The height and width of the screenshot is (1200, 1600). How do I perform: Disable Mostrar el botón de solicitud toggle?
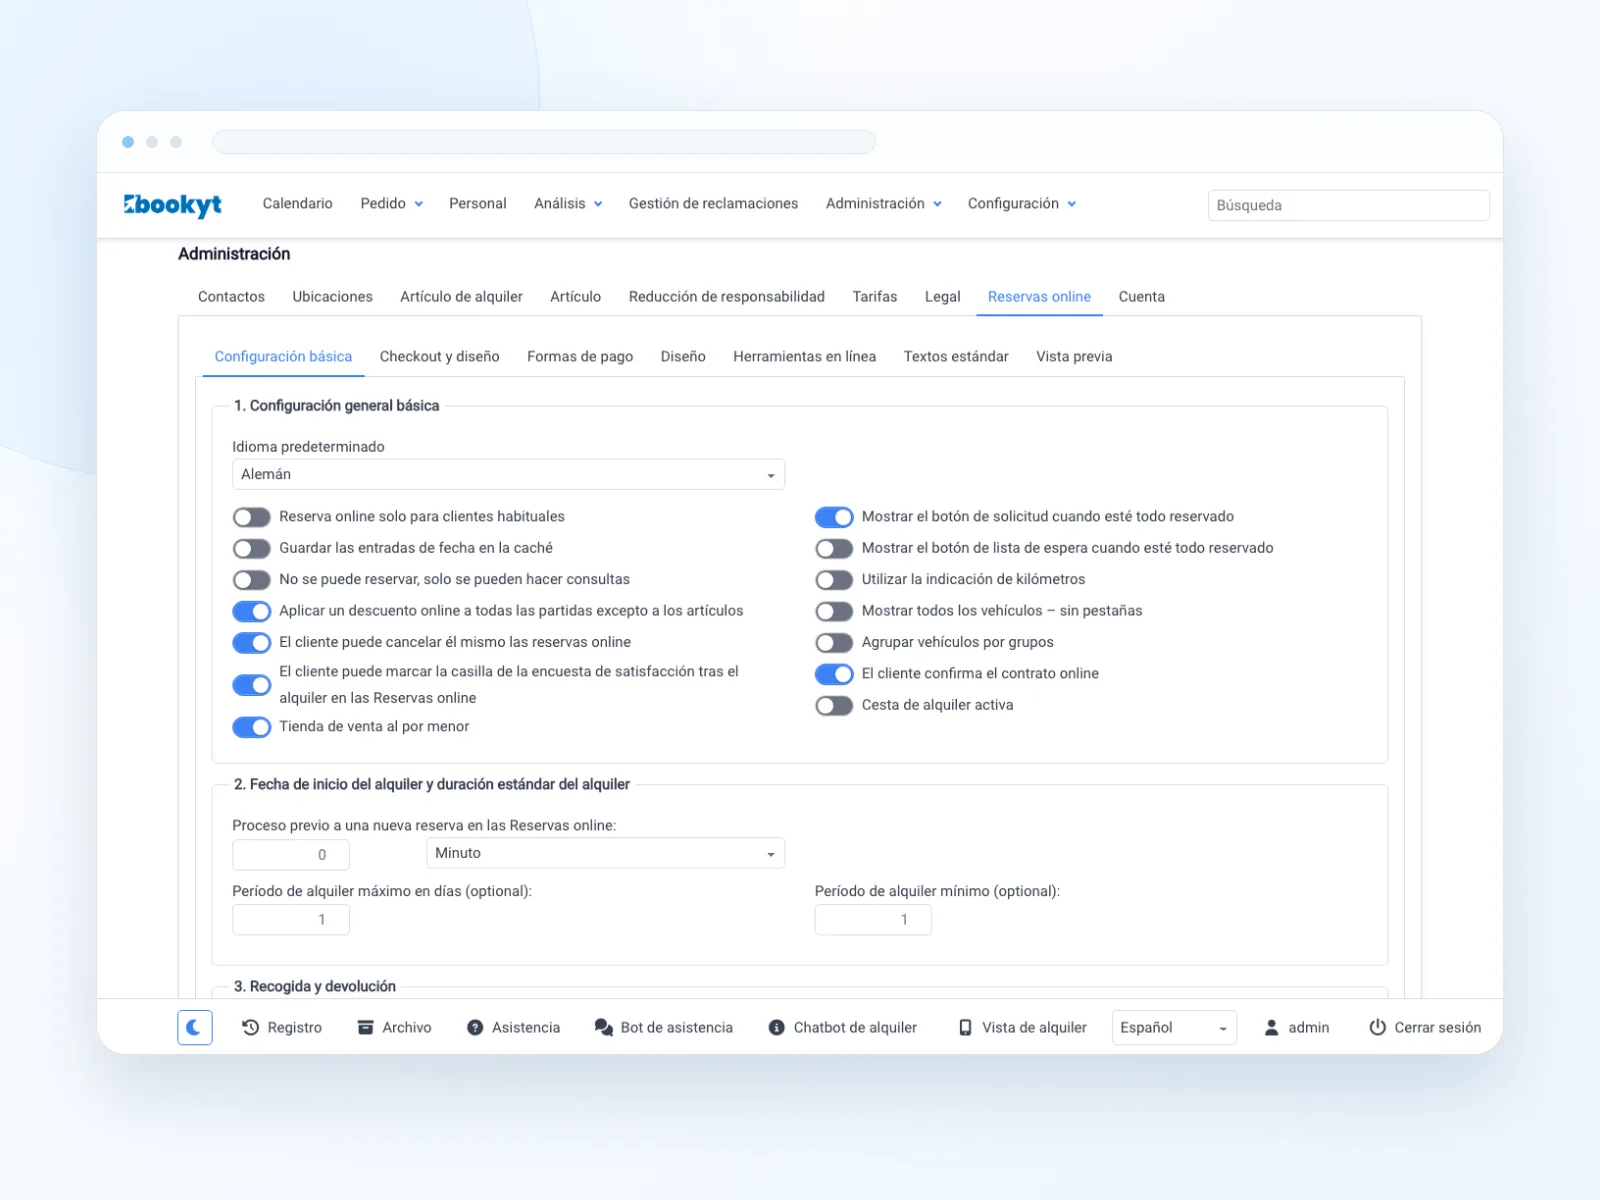[x=834, y=517]
